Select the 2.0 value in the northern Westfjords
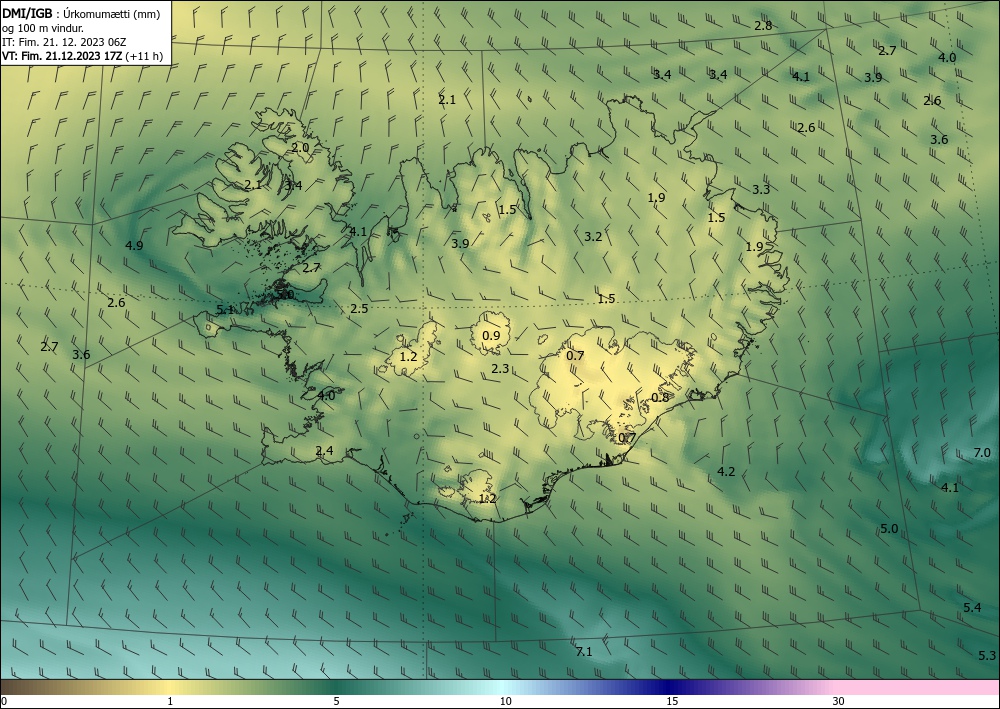The image size is (1000, 709). click(300, 147)
